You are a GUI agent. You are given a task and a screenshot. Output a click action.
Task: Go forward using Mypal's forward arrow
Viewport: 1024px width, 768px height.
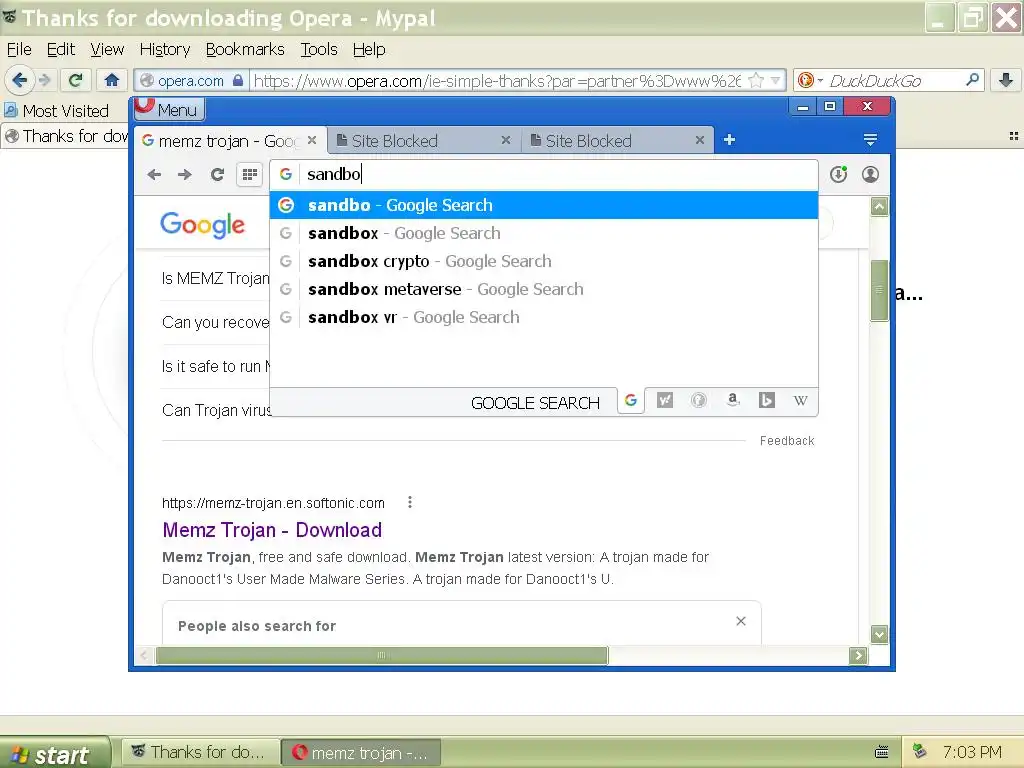coord(44,80)
